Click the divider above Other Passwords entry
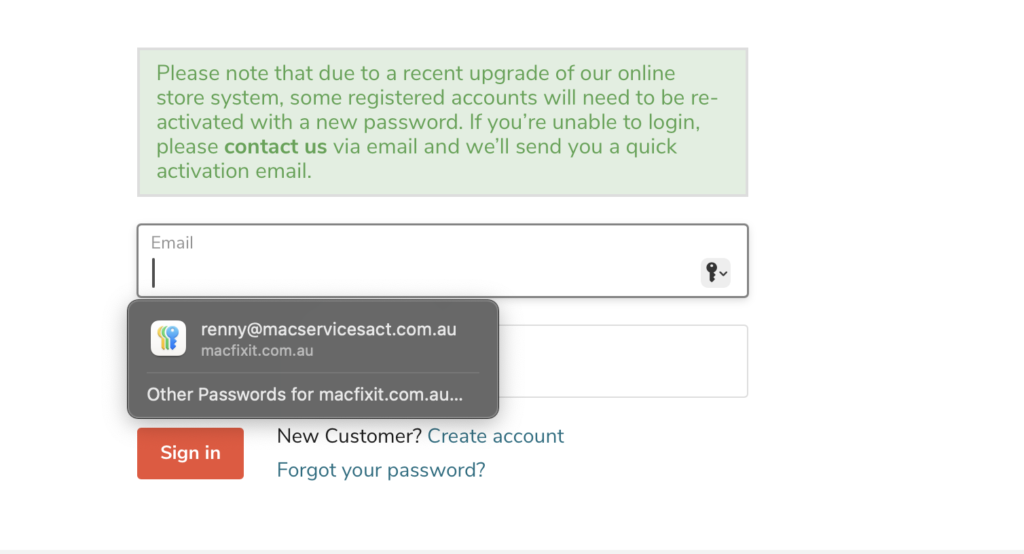Viewport: 1024px width, 554px height. (x=313, y=373)
